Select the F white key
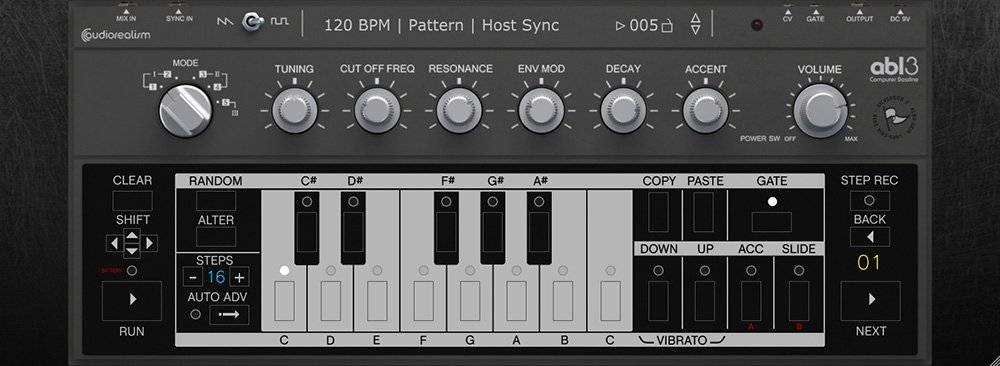Viewport: 1000px width, 366px height. [423, 300]
